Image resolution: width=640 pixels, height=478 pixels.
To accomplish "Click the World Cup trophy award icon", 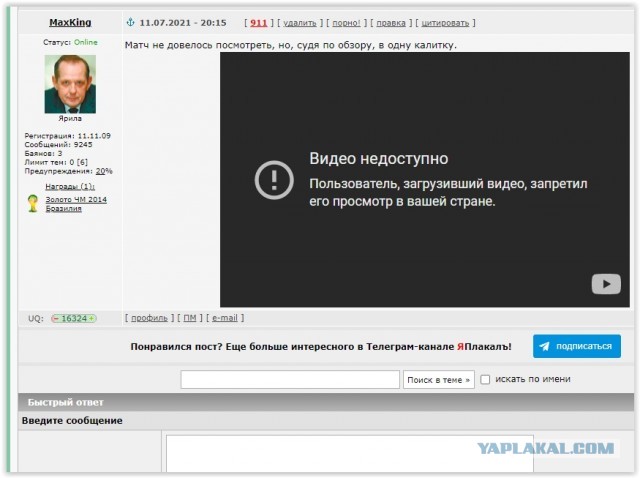I will coord(33,203).
